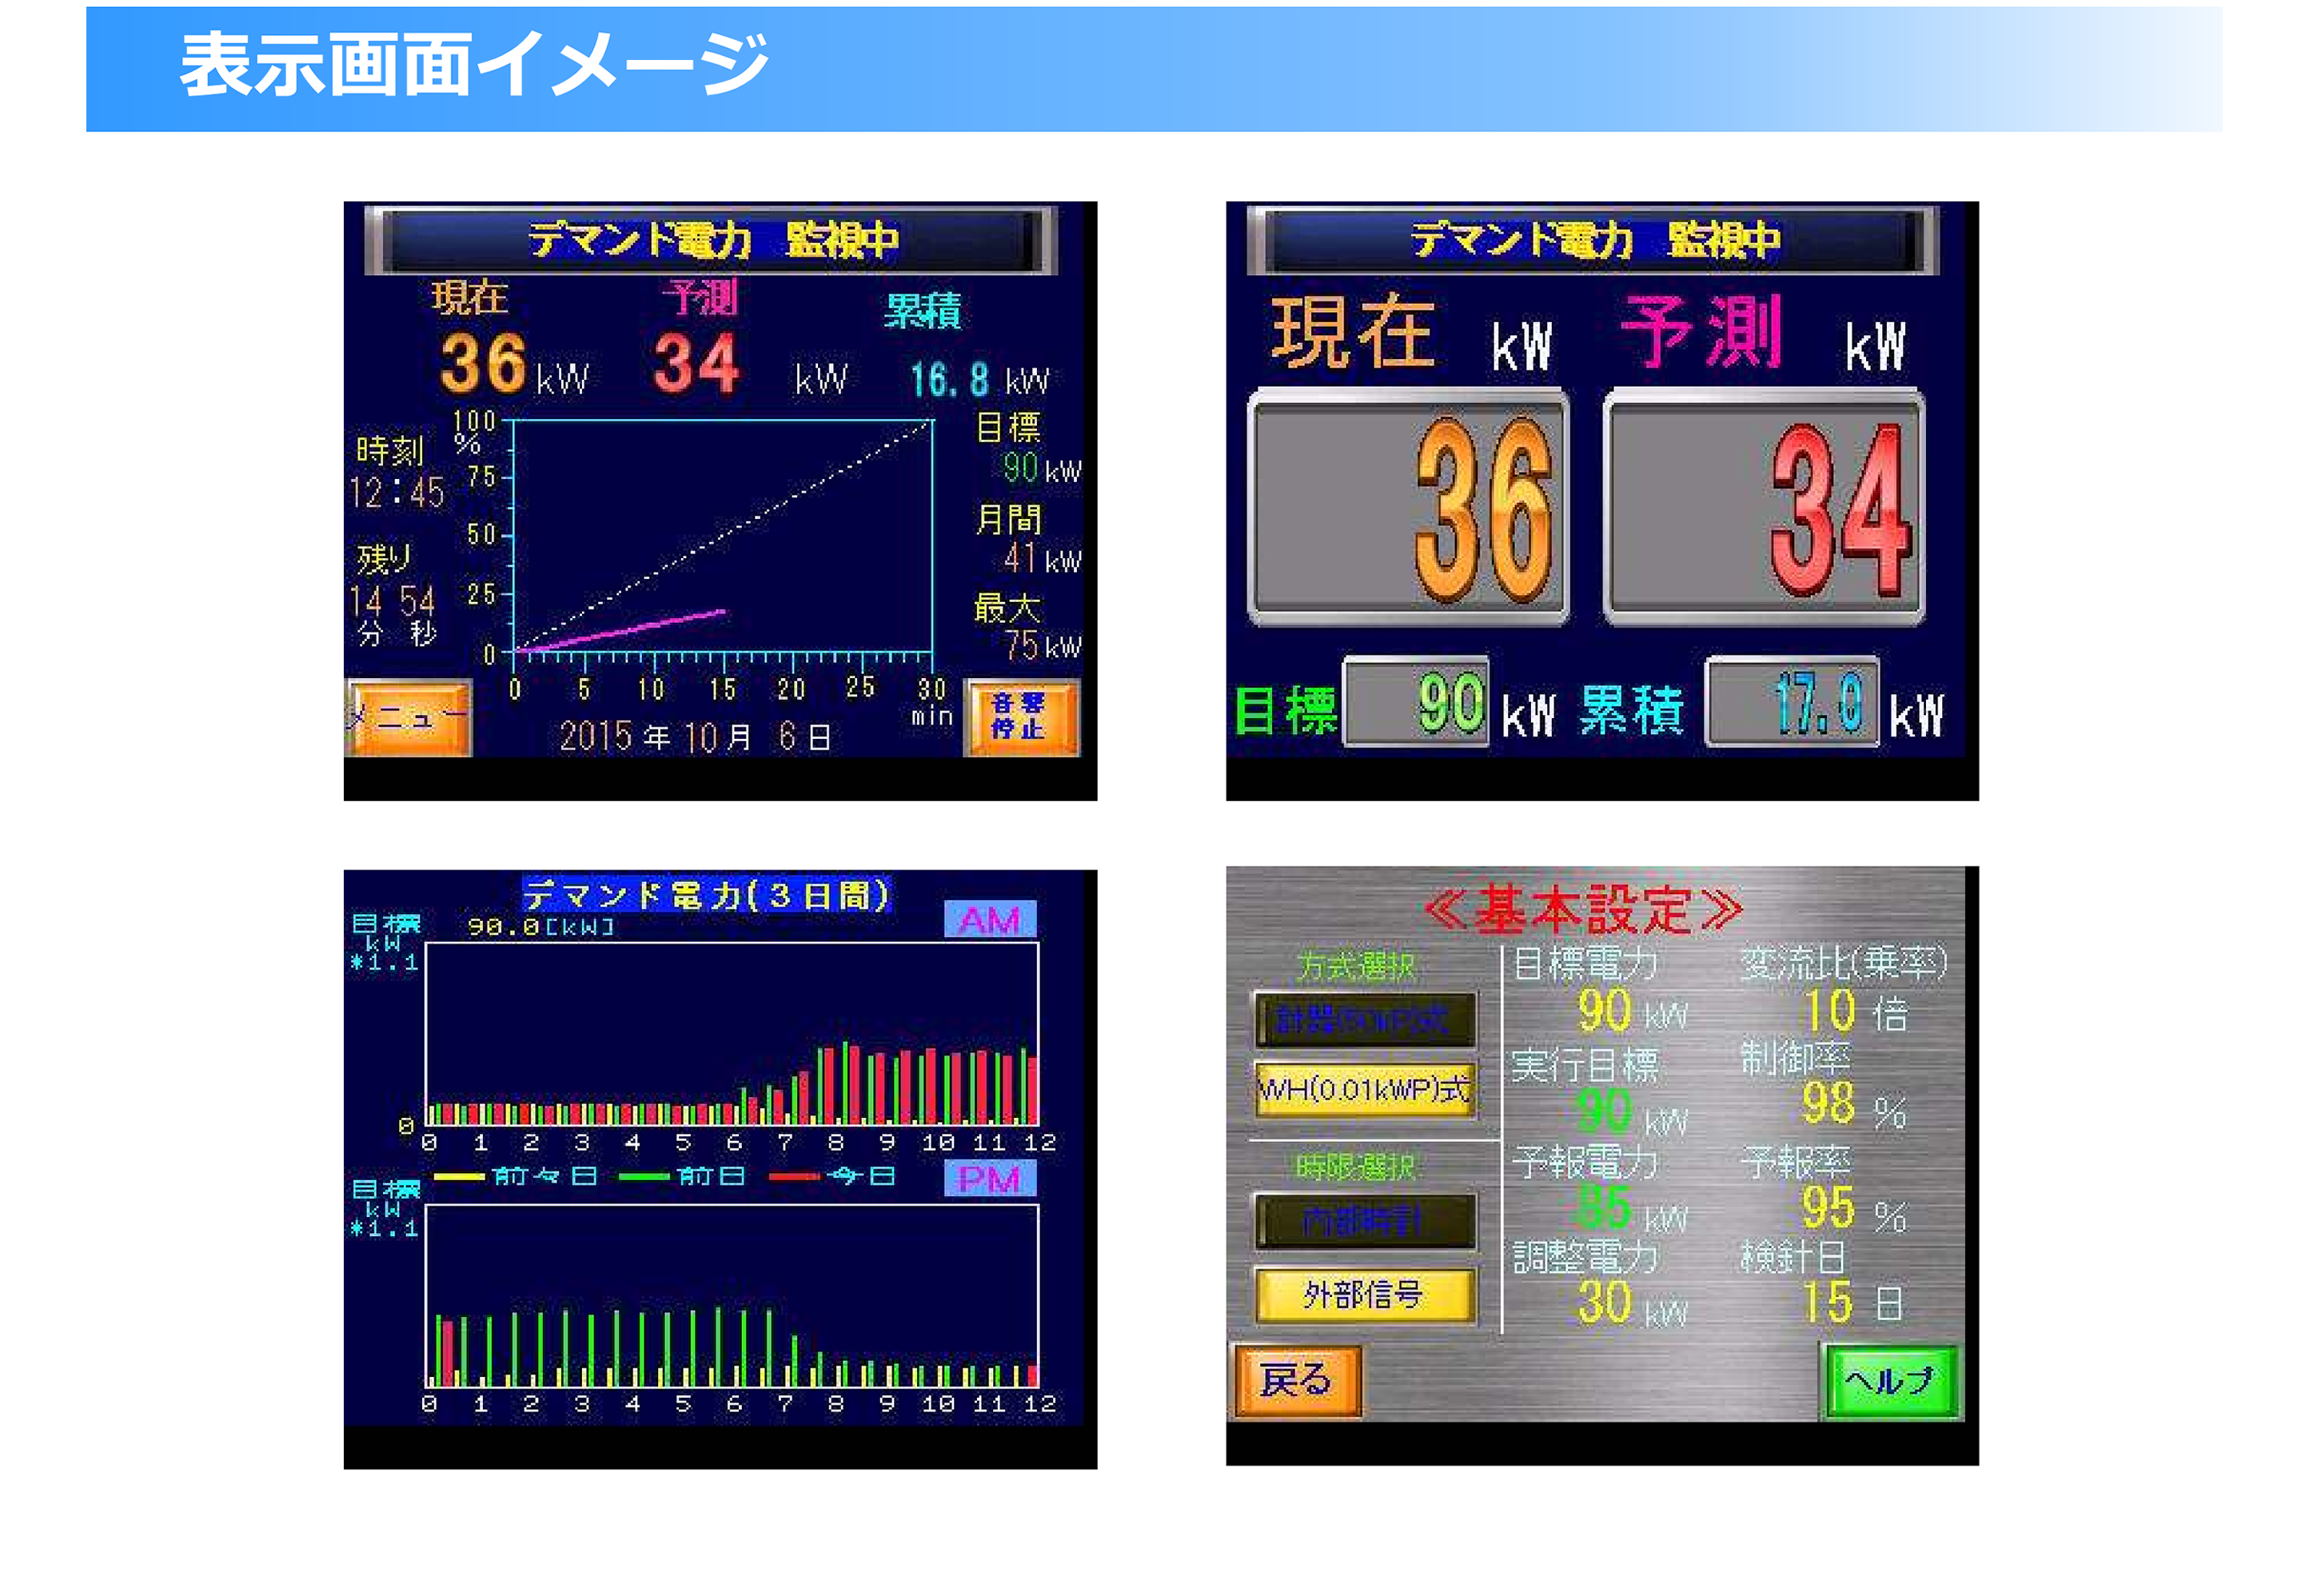Select the dark button under 方式選択

pos(1364,1020)
